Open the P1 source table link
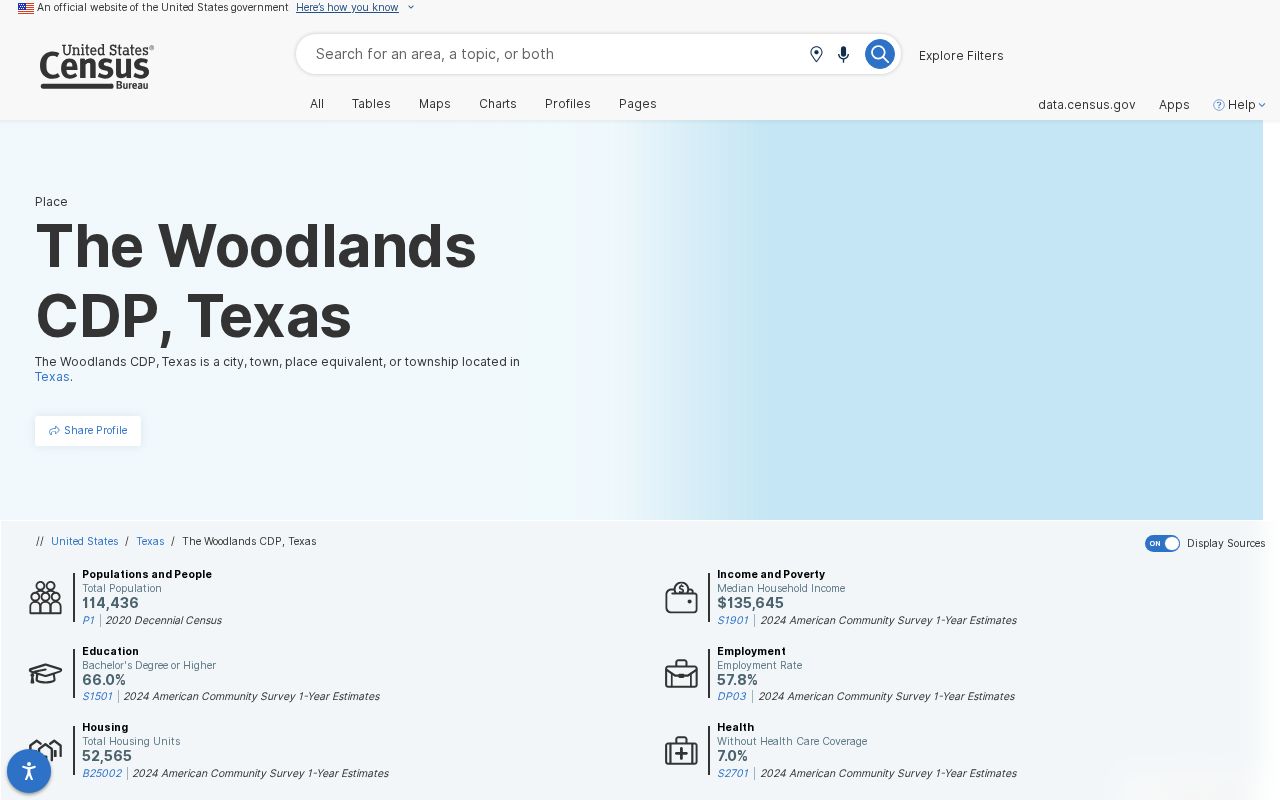 click(88, 620)
